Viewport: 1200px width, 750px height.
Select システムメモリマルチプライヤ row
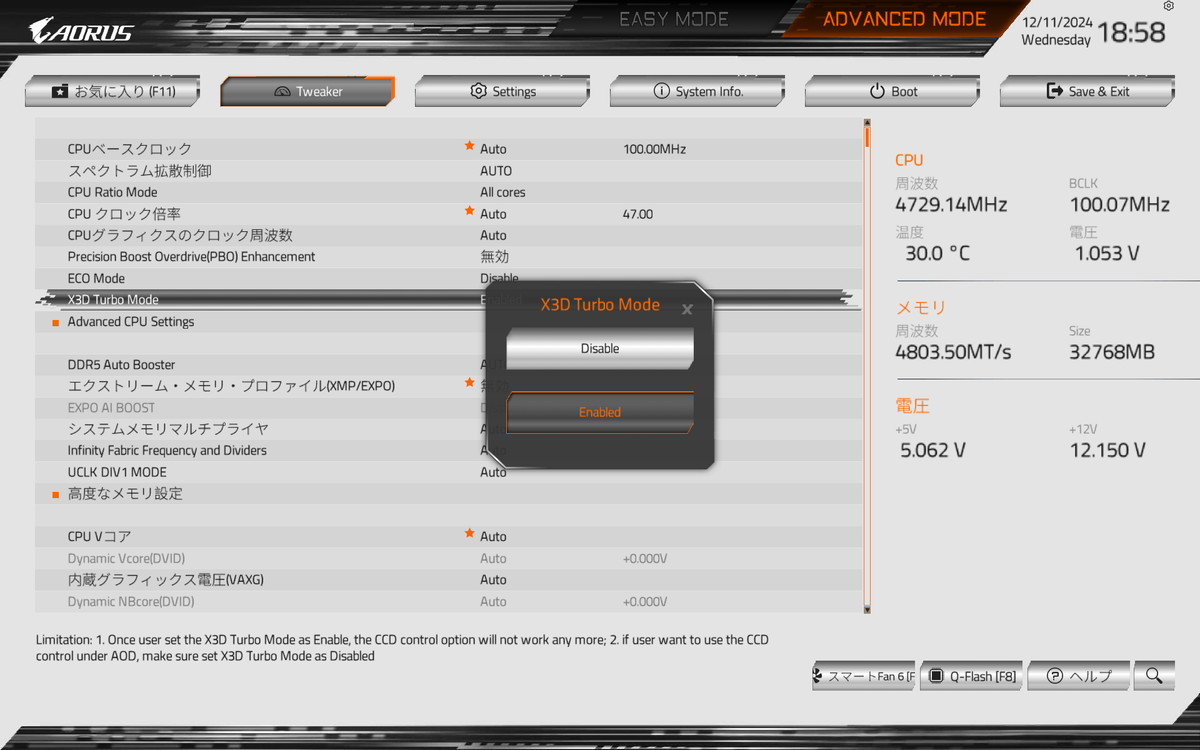point(448,429)
